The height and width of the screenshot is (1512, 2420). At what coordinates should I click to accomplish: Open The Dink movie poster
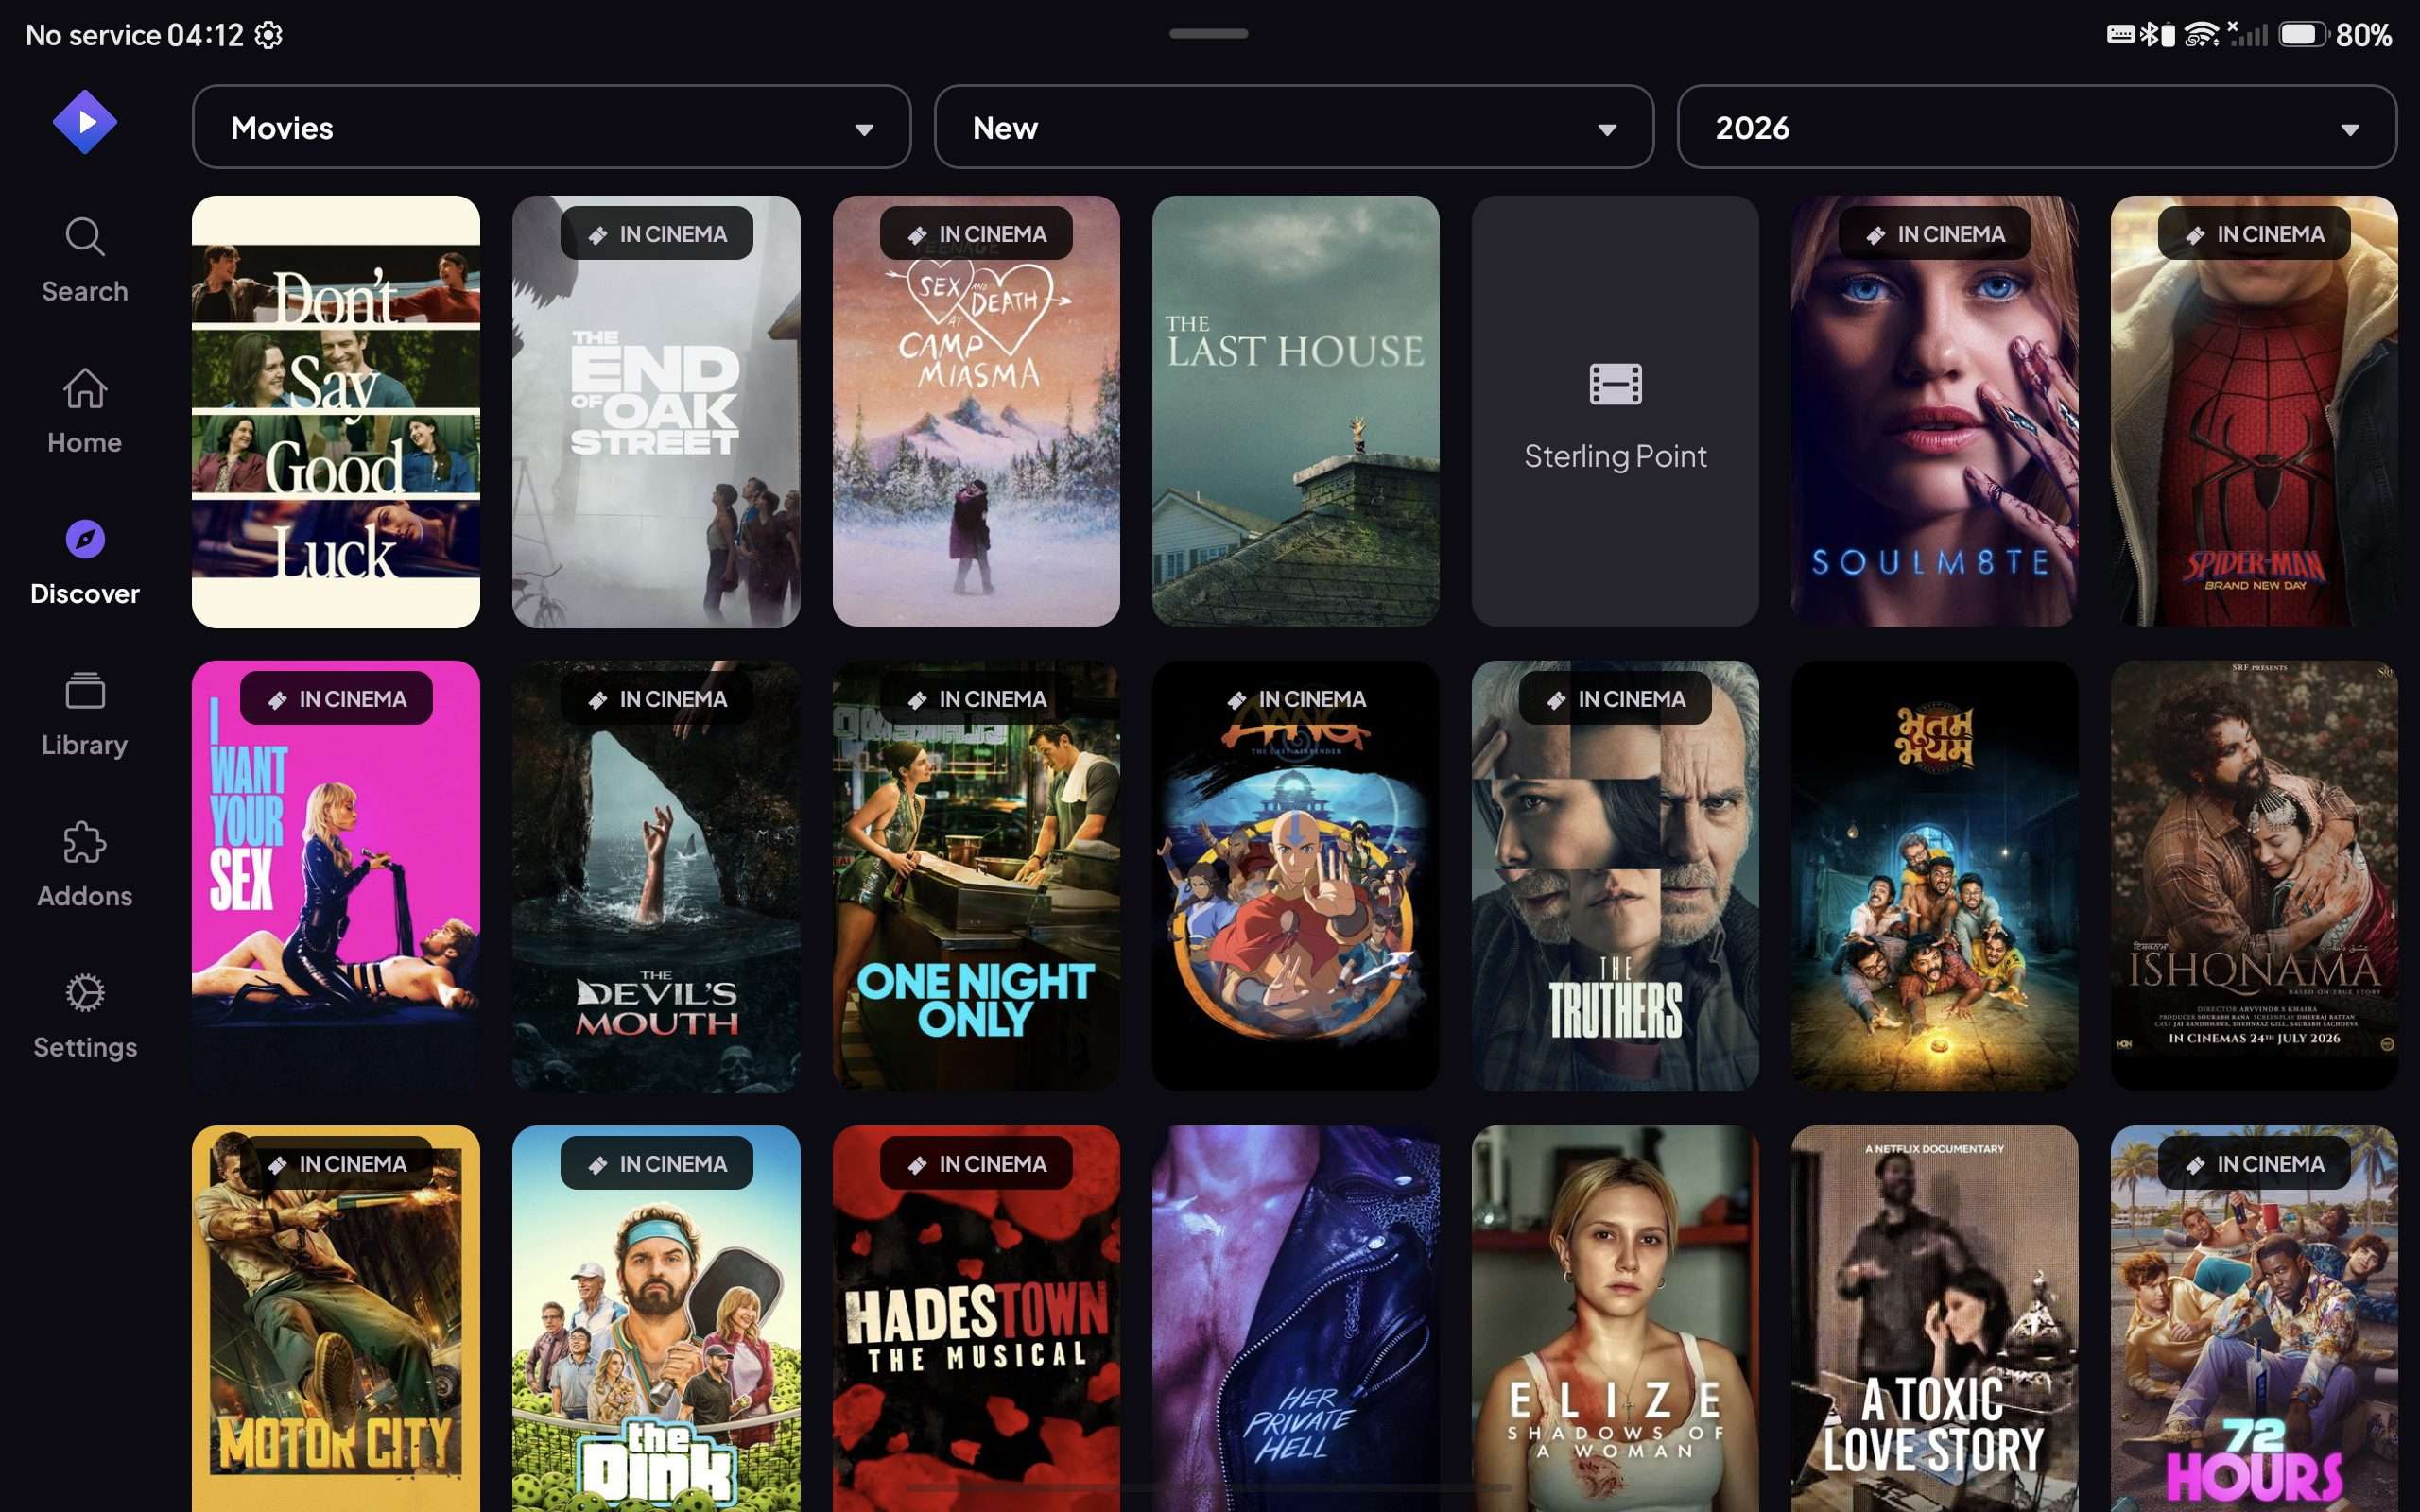656,1319
